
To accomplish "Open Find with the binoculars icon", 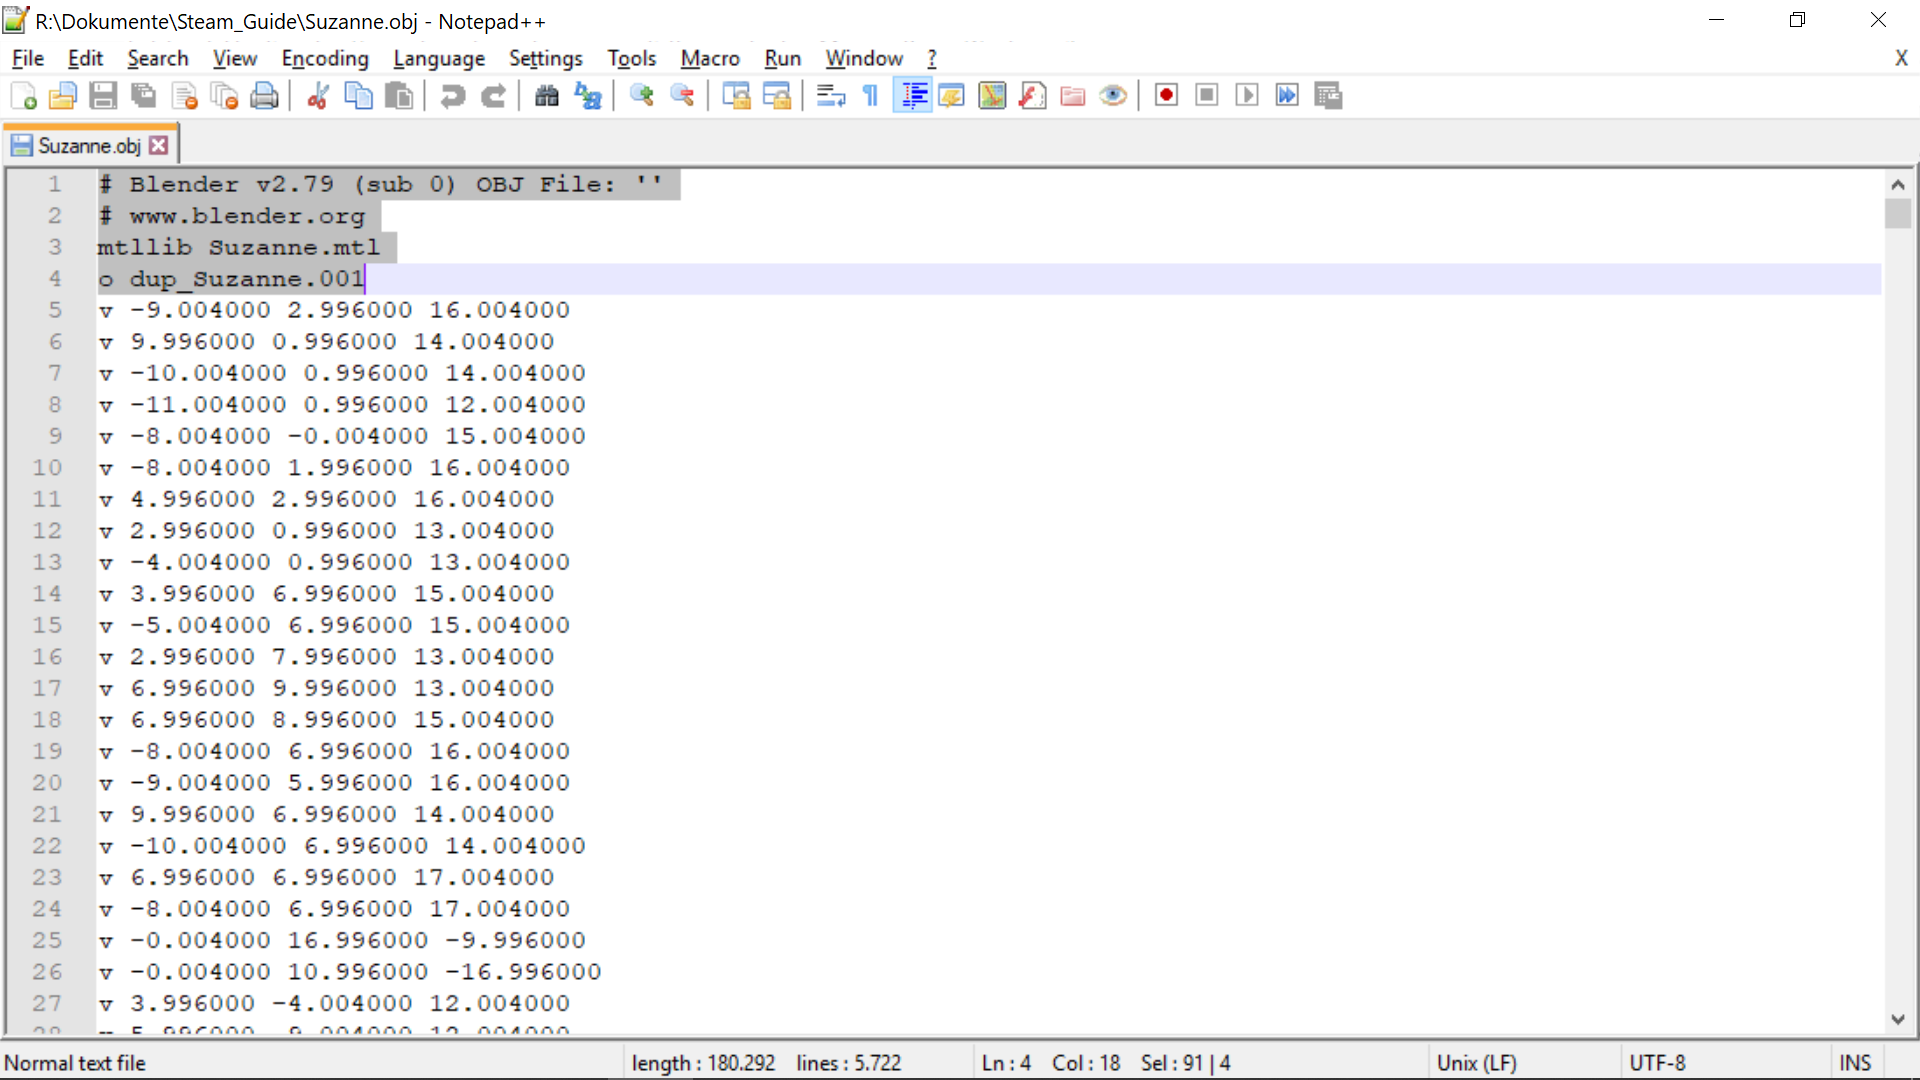I will tap(546, 96).
